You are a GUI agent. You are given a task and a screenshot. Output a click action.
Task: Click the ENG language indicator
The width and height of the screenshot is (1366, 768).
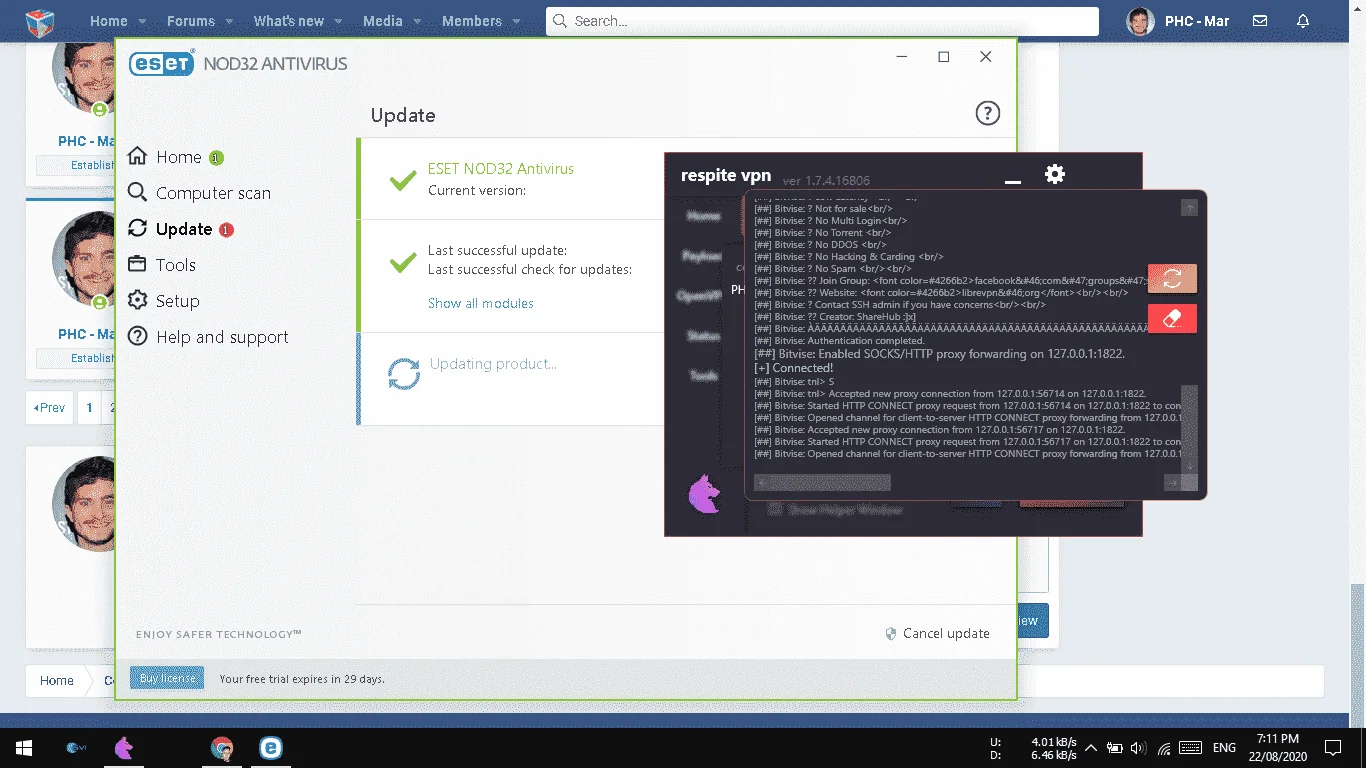(x=1224, y=748)
